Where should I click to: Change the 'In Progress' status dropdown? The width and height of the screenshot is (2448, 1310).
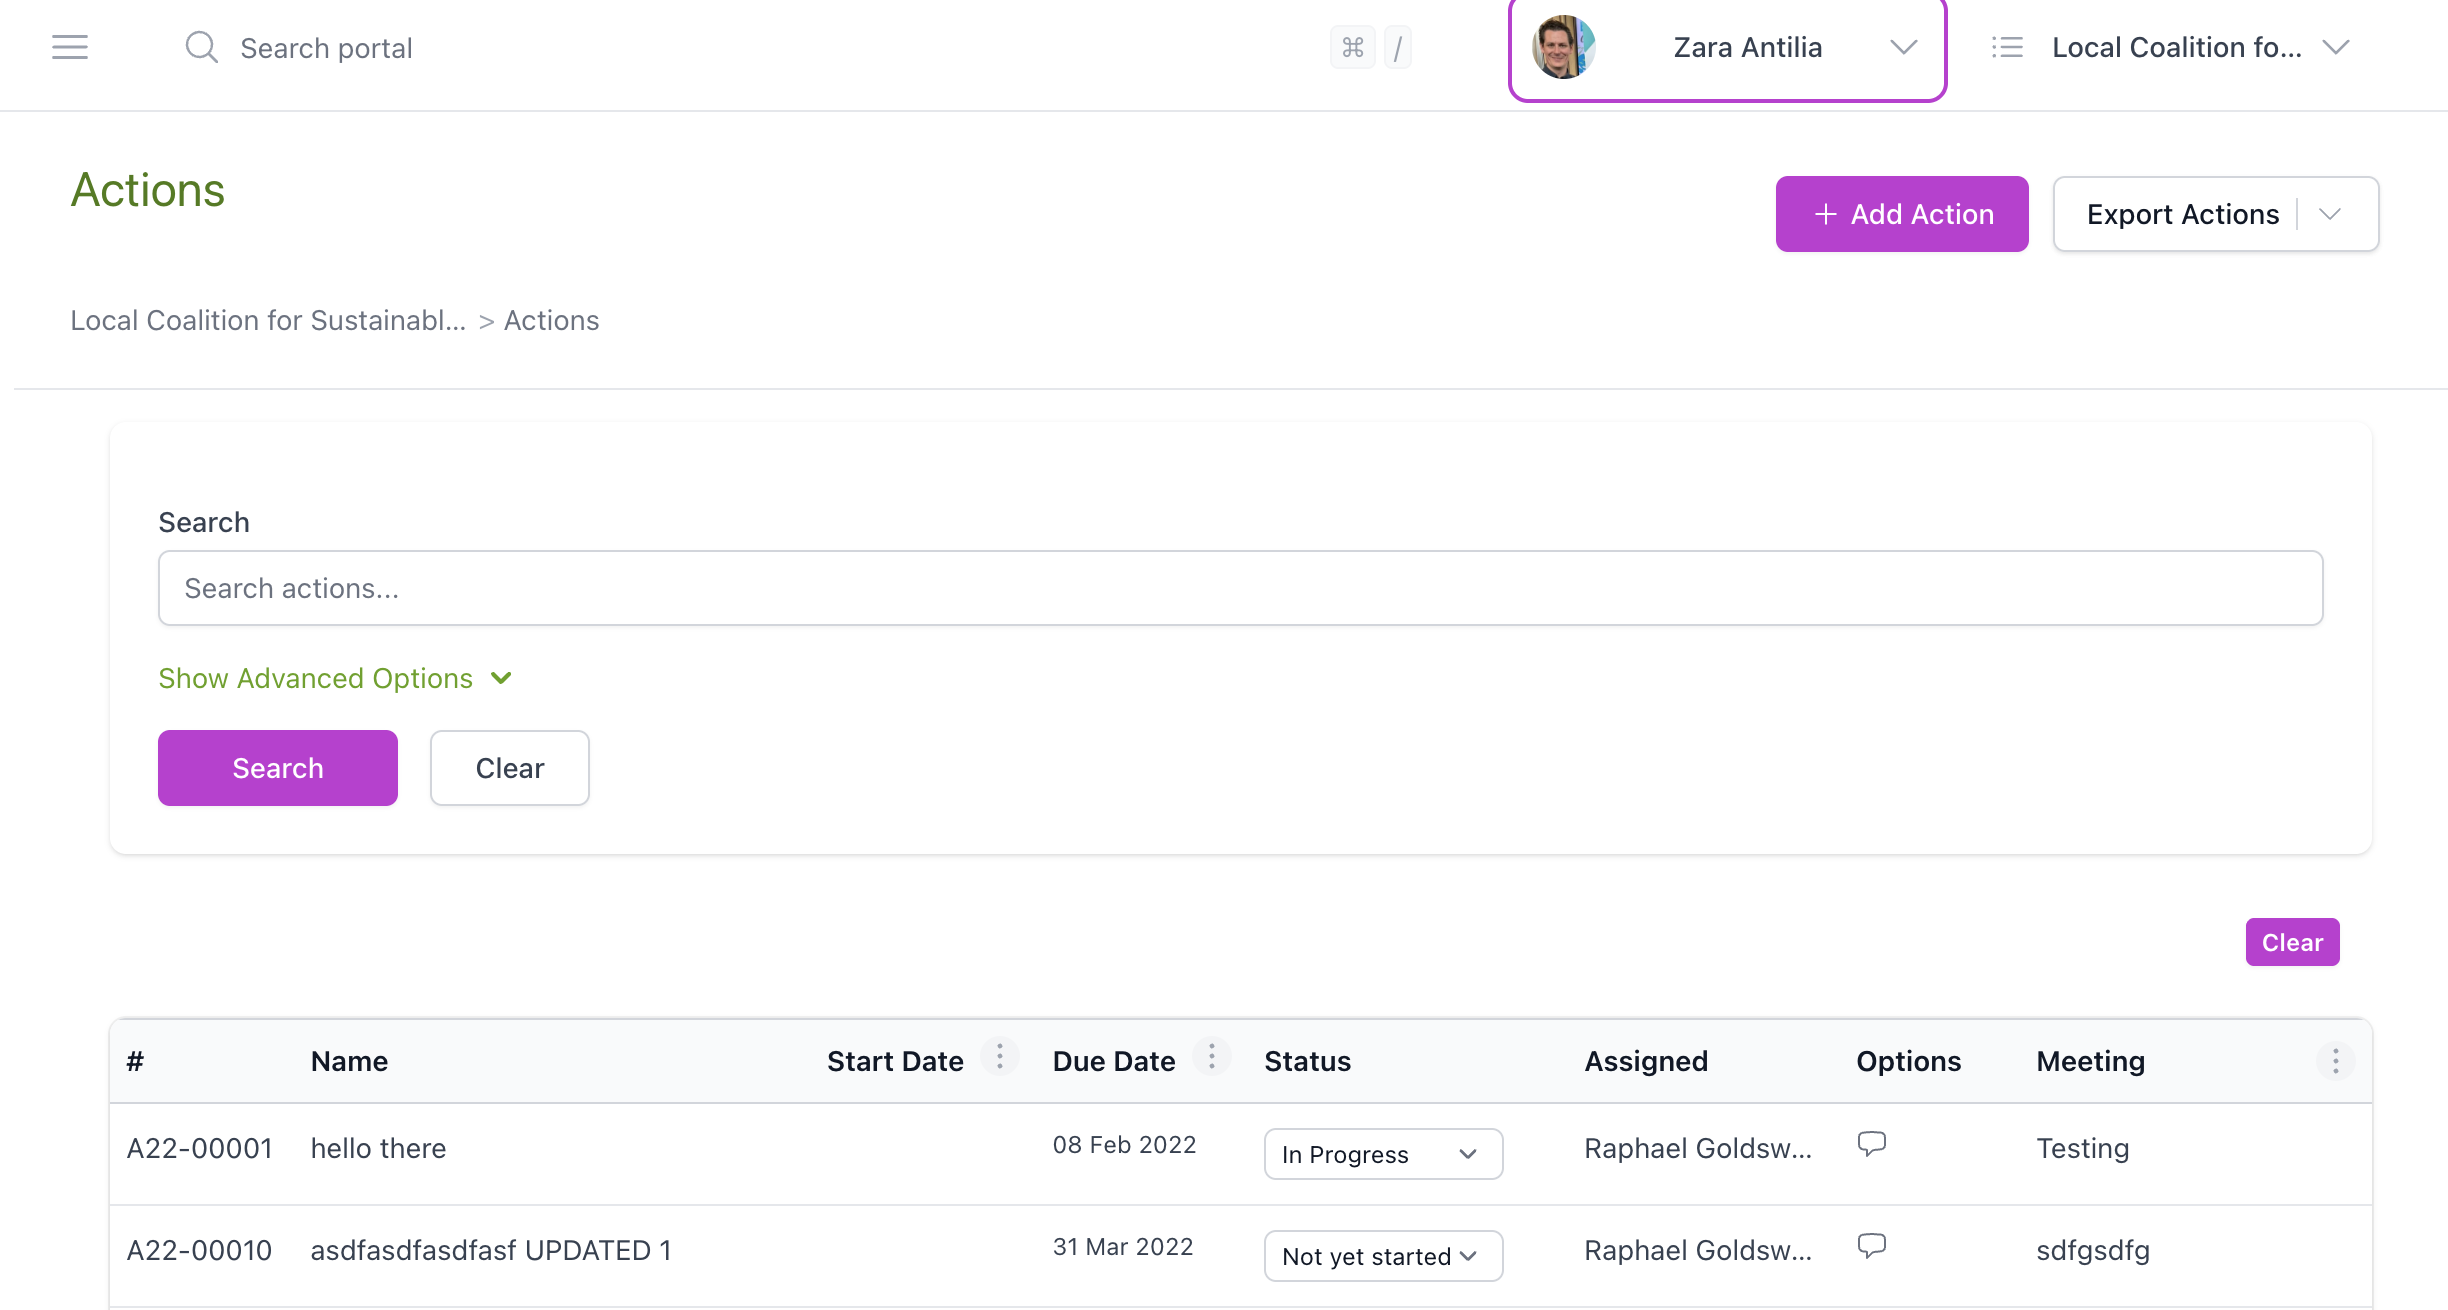pos(1383,1154)
